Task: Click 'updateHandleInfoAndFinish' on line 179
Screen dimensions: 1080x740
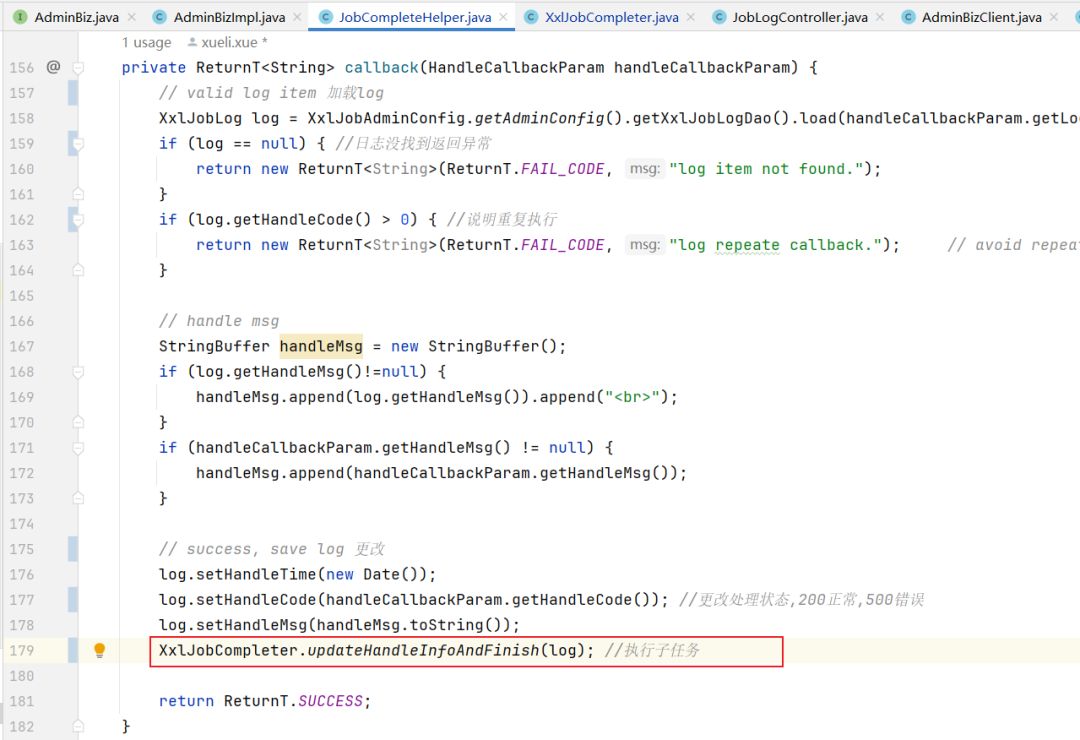Action: [423, 650]
